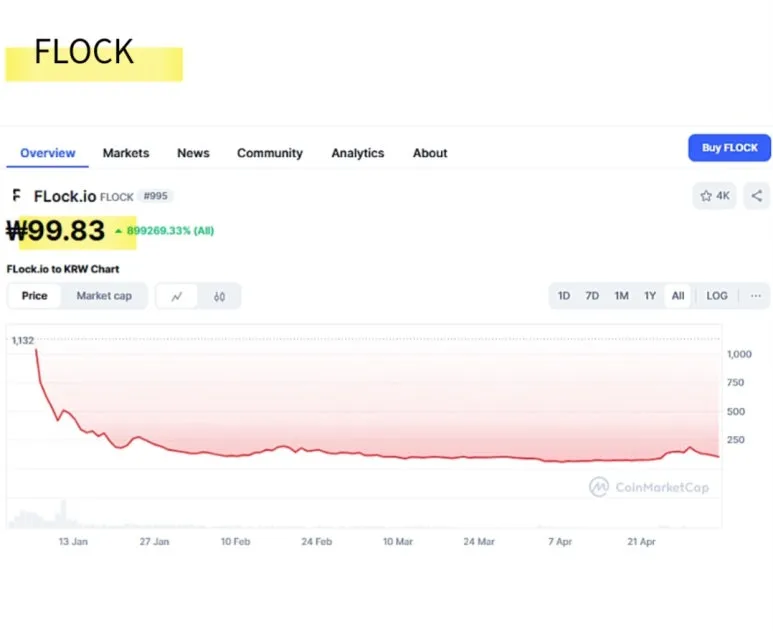Select the All time range
Viewport: 773px width, 631px height.
[x=678, y=296]
